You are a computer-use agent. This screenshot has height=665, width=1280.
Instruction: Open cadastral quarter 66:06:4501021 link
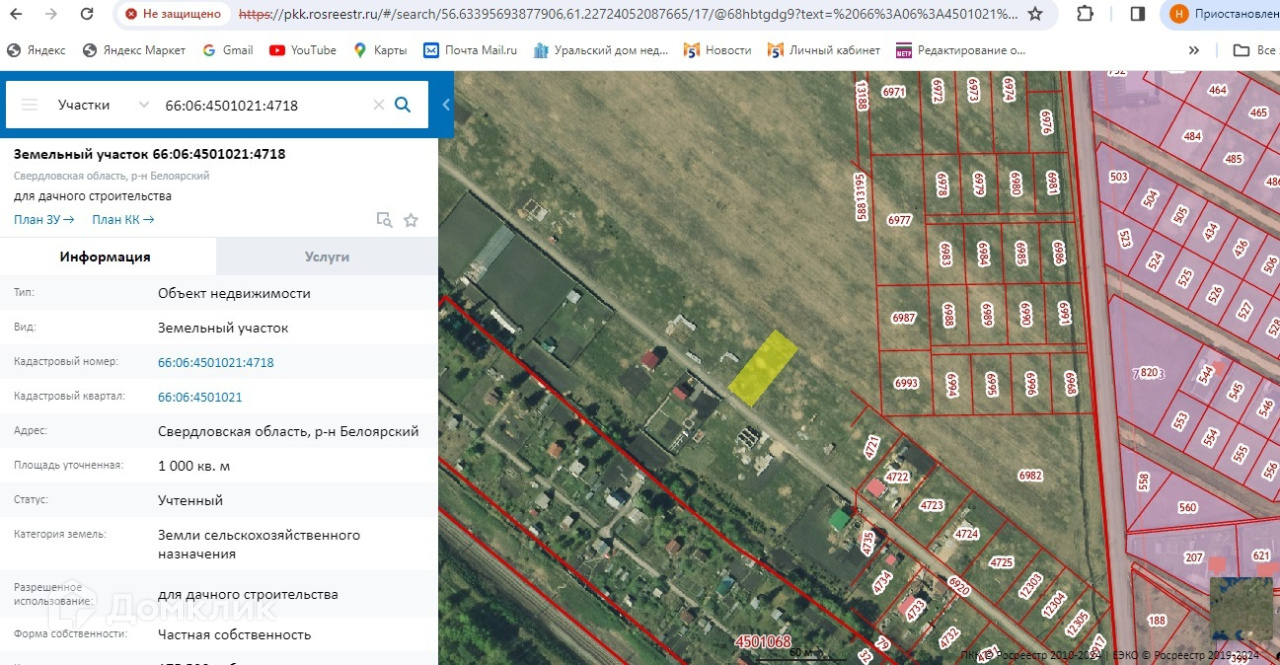tap(200, 397)
